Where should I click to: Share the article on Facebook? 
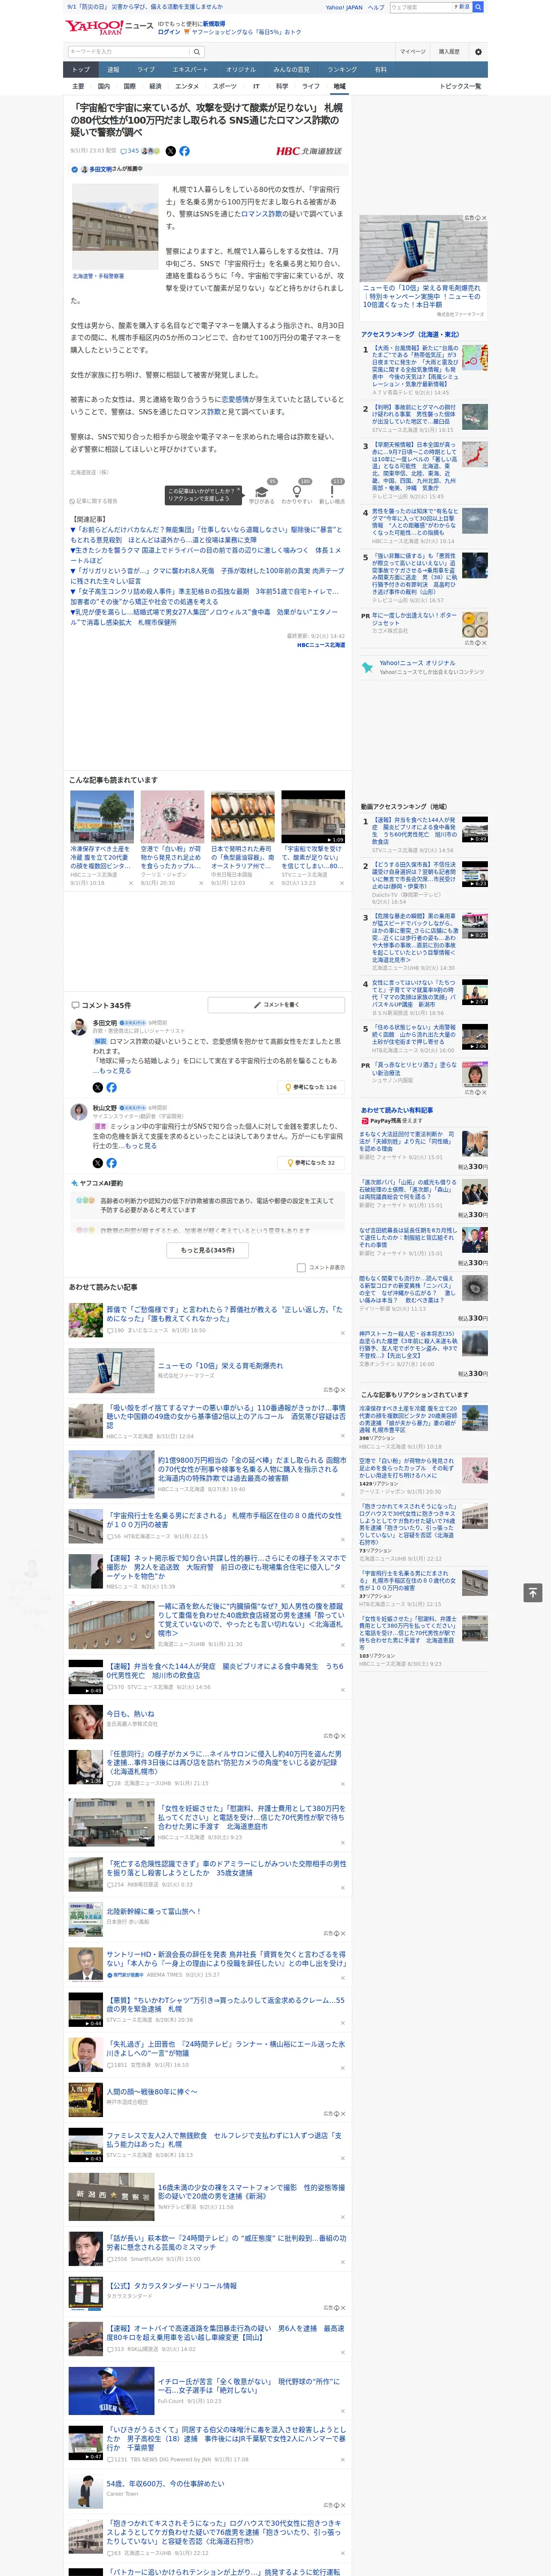click(x=184, y=151)
